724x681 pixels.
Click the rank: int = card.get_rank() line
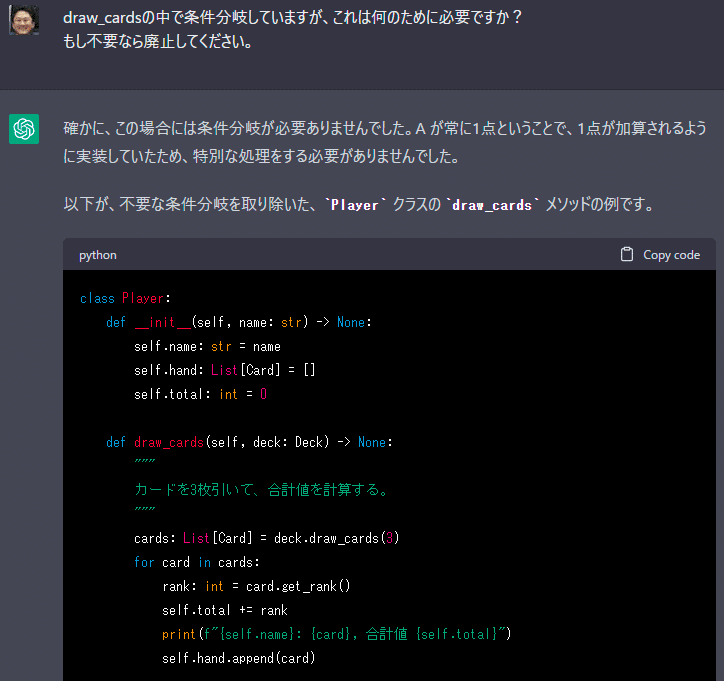[x=256, y=586]
